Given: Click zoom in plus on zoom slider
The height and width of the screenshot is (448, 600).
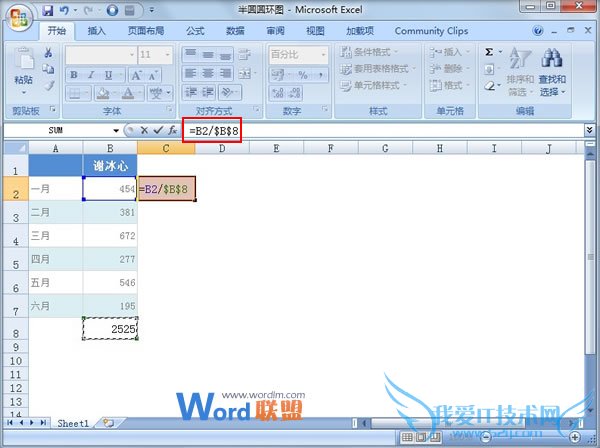Looking at the screenshot, I should (x=575, y=437).
